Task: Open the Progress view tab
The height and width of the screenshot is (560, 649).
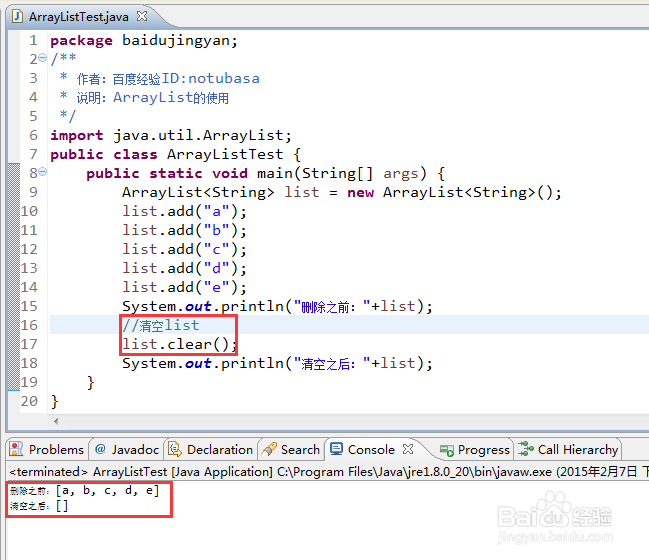Action: pyautogui.click(x=475, y=449)
